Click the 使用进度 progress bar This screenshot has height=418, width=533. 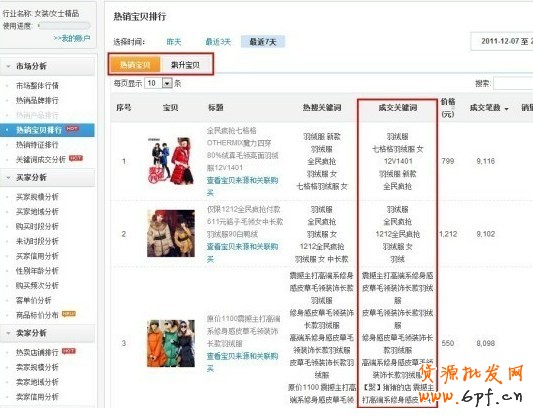(64, 25)
